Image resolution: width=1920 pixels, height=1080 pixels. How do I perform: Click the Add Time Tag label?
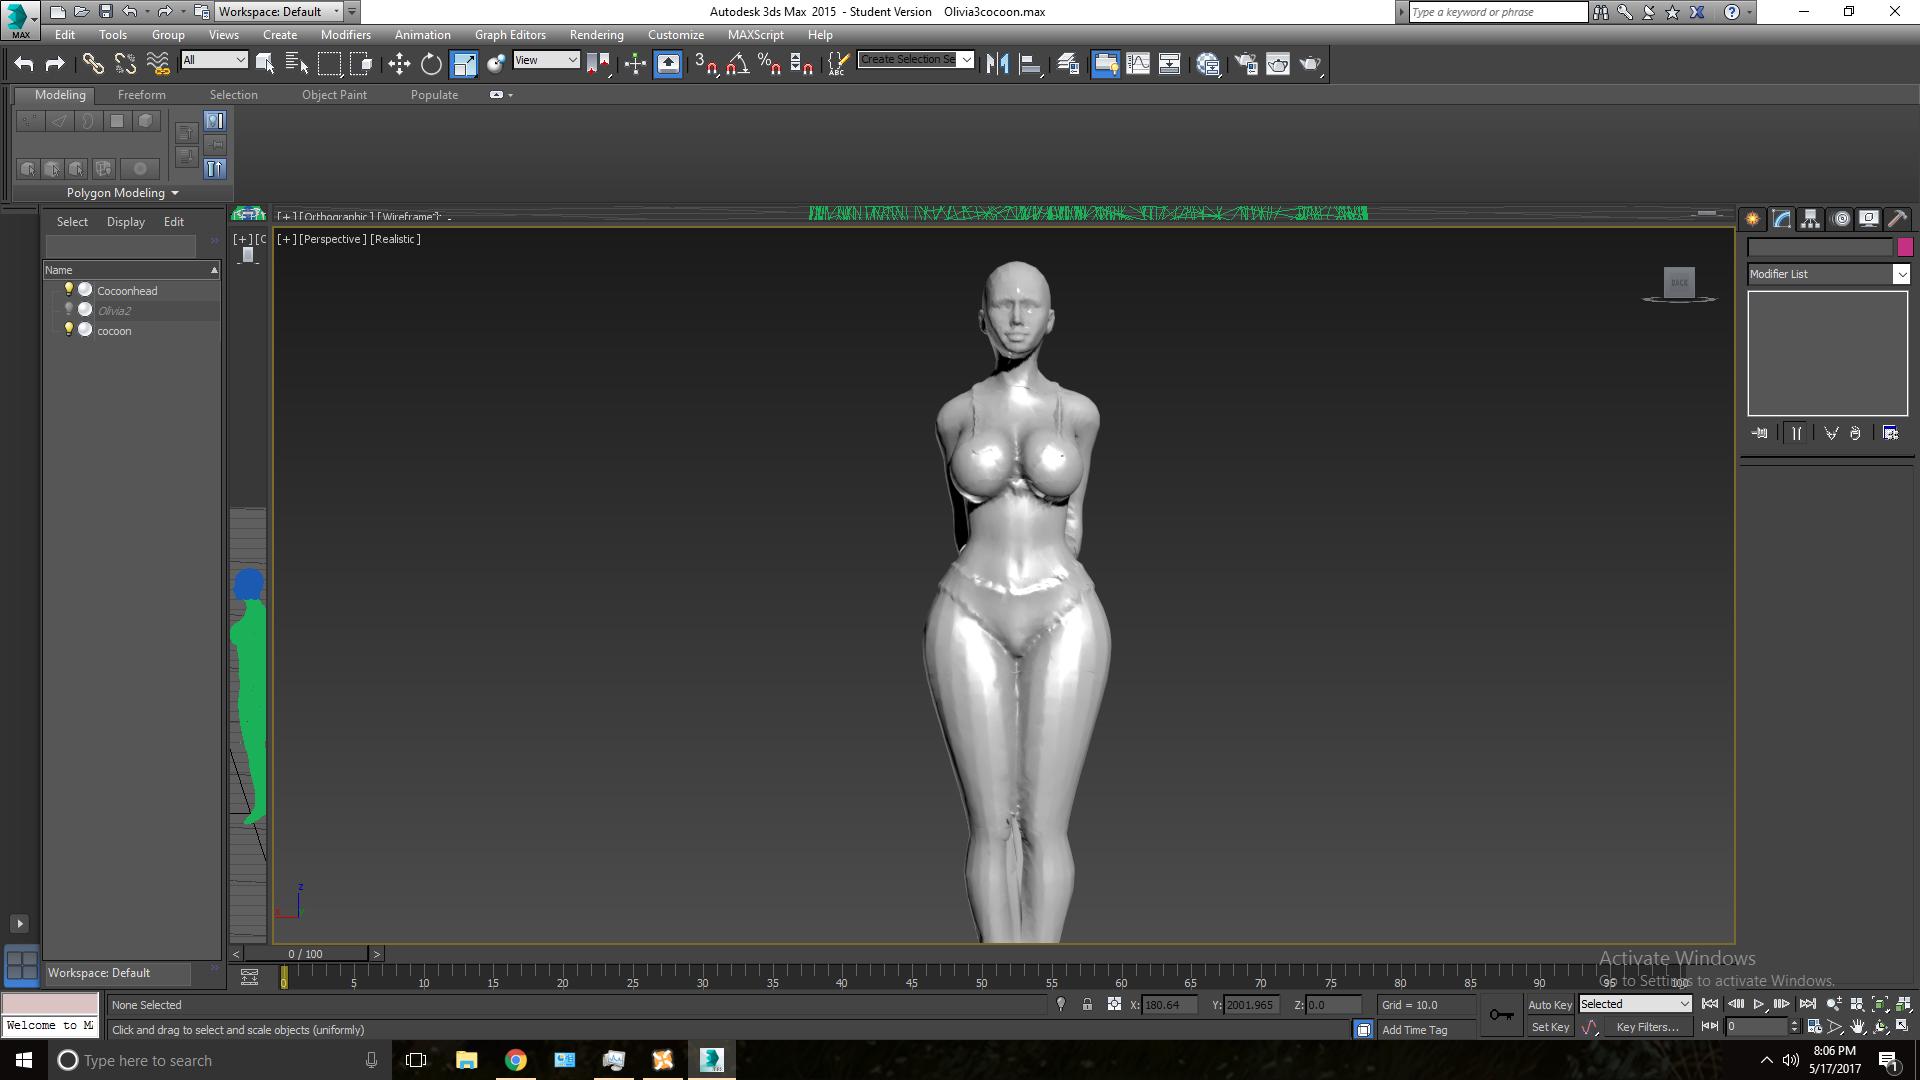coord(1414,1030)
